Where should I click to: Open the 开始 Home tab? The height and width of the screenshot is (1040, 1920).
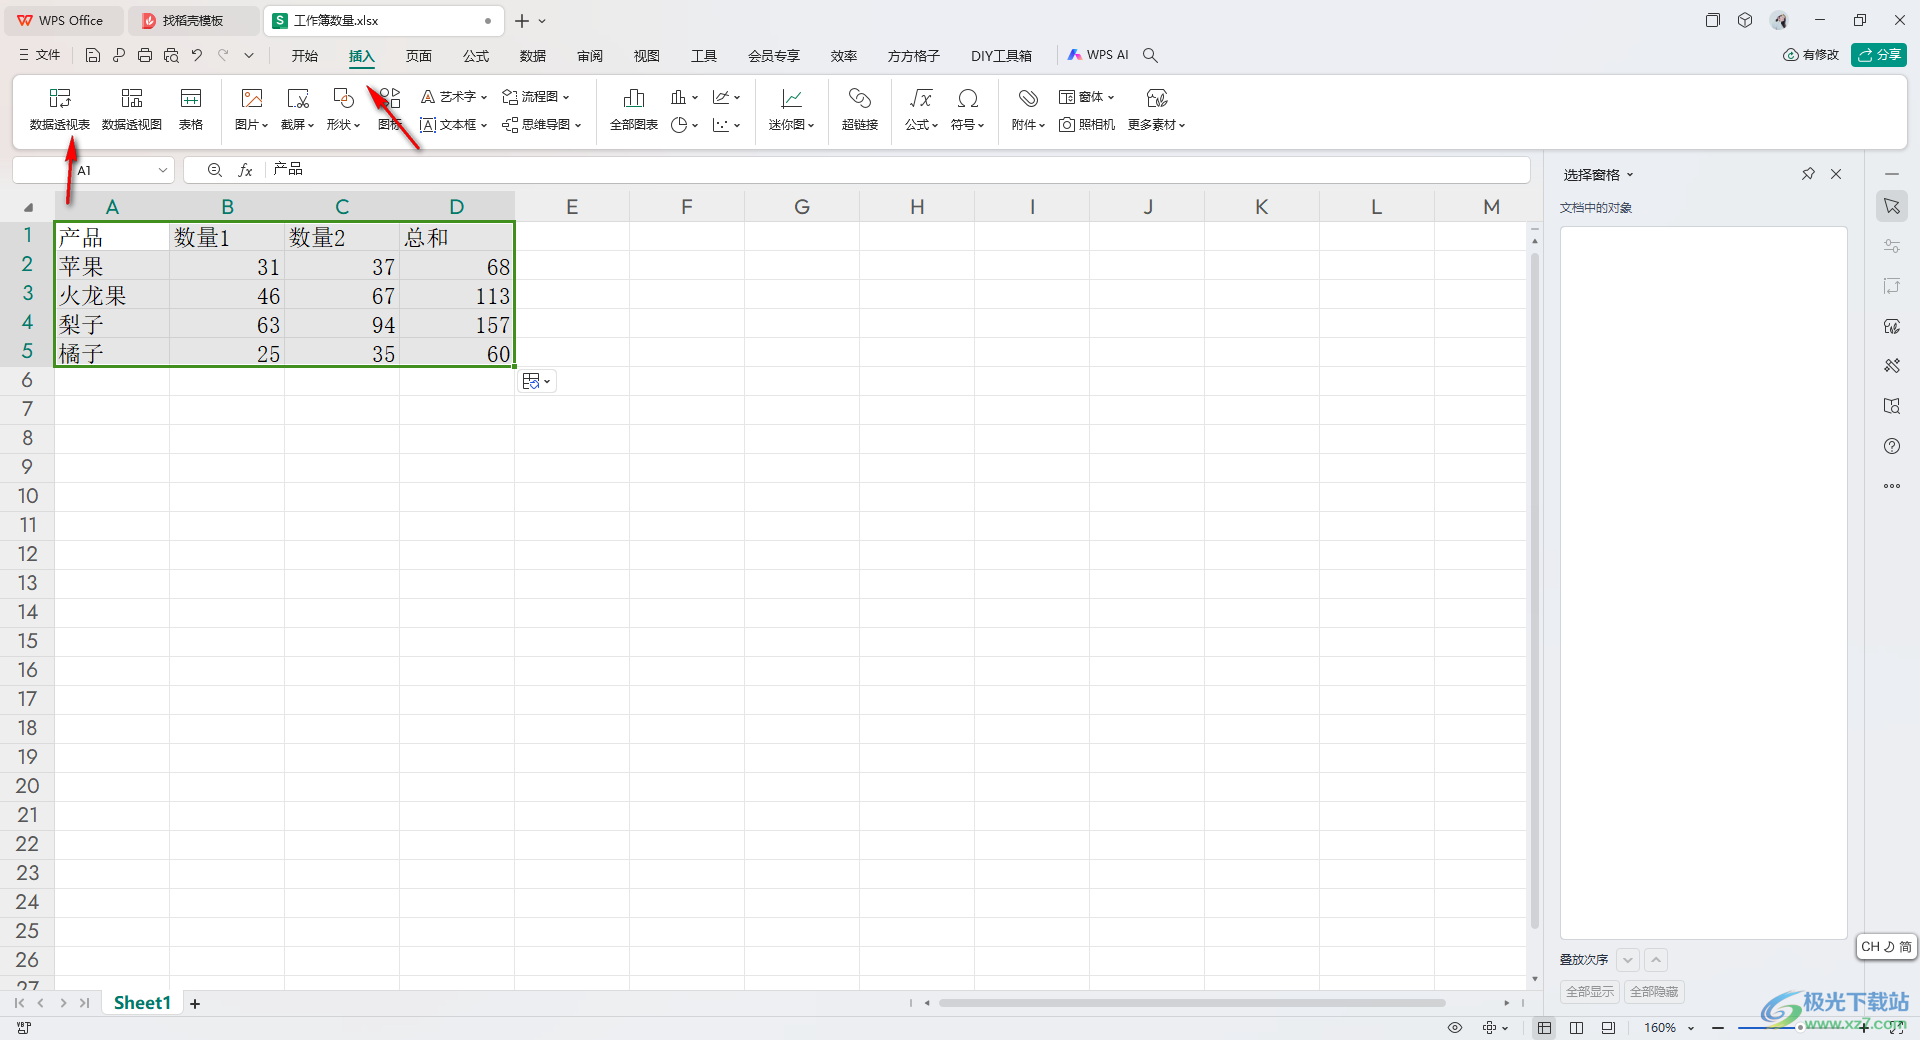[x=305, y=56]
